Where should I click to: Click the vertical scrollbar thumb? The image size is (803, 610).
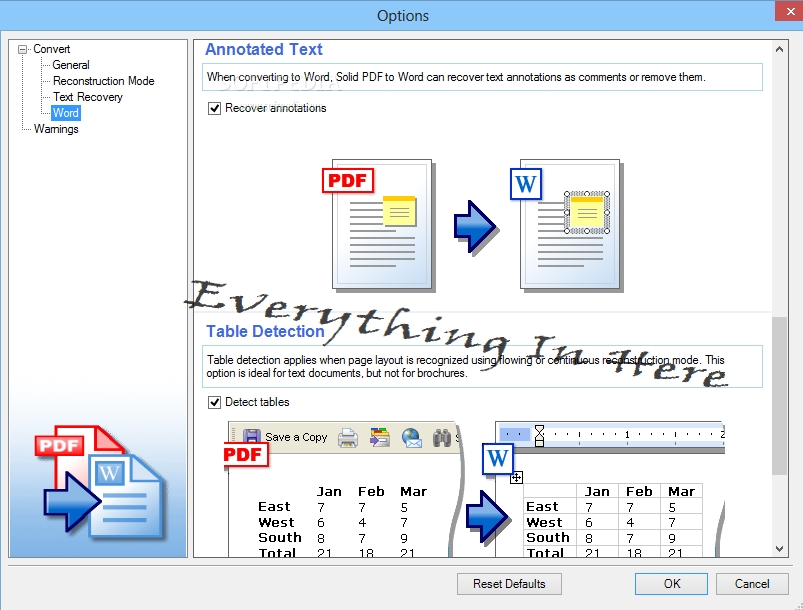(779, 396)
